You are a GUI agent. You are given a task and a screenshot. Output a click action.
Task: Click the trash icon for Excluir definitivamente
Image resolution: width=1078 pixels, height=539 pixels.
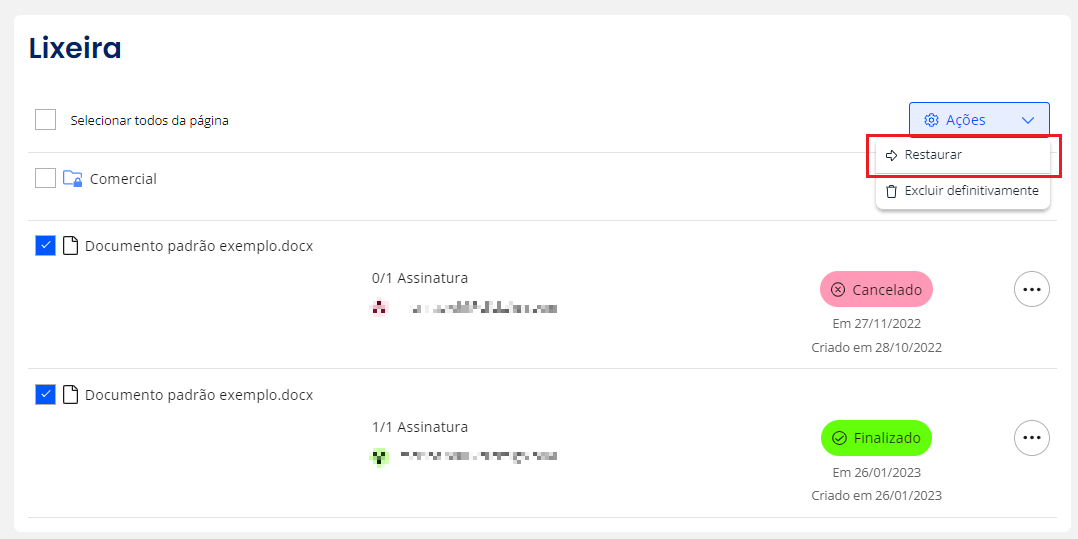coord(892,191)
